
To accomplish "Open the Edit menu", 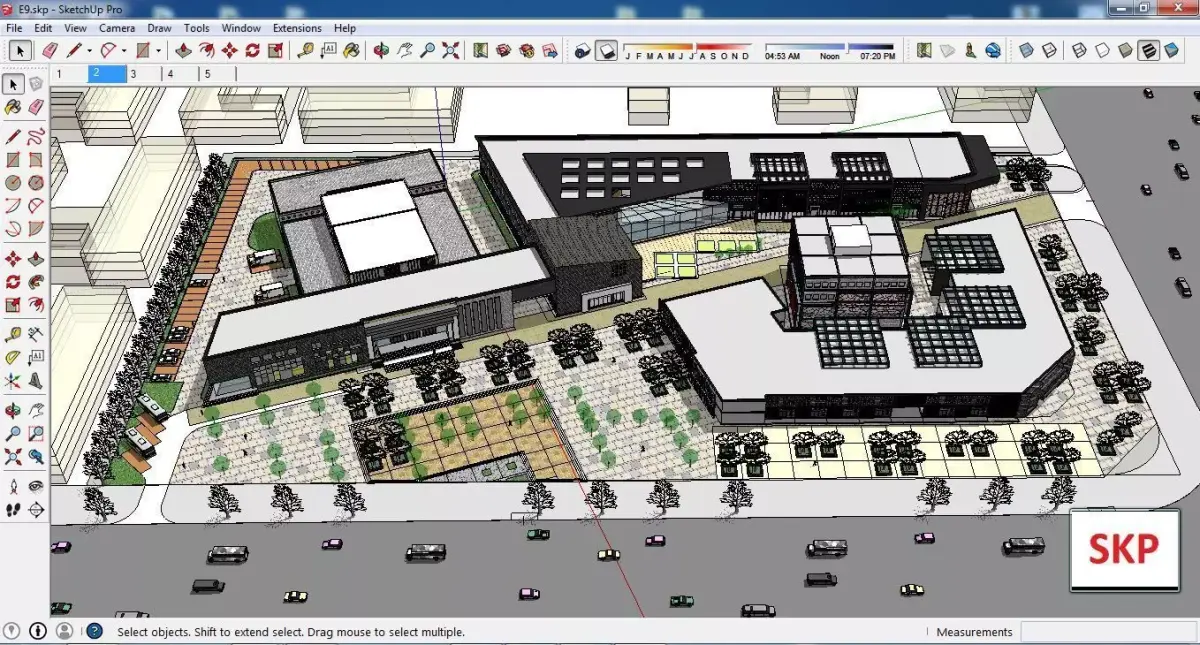I will tap(43, 28).
